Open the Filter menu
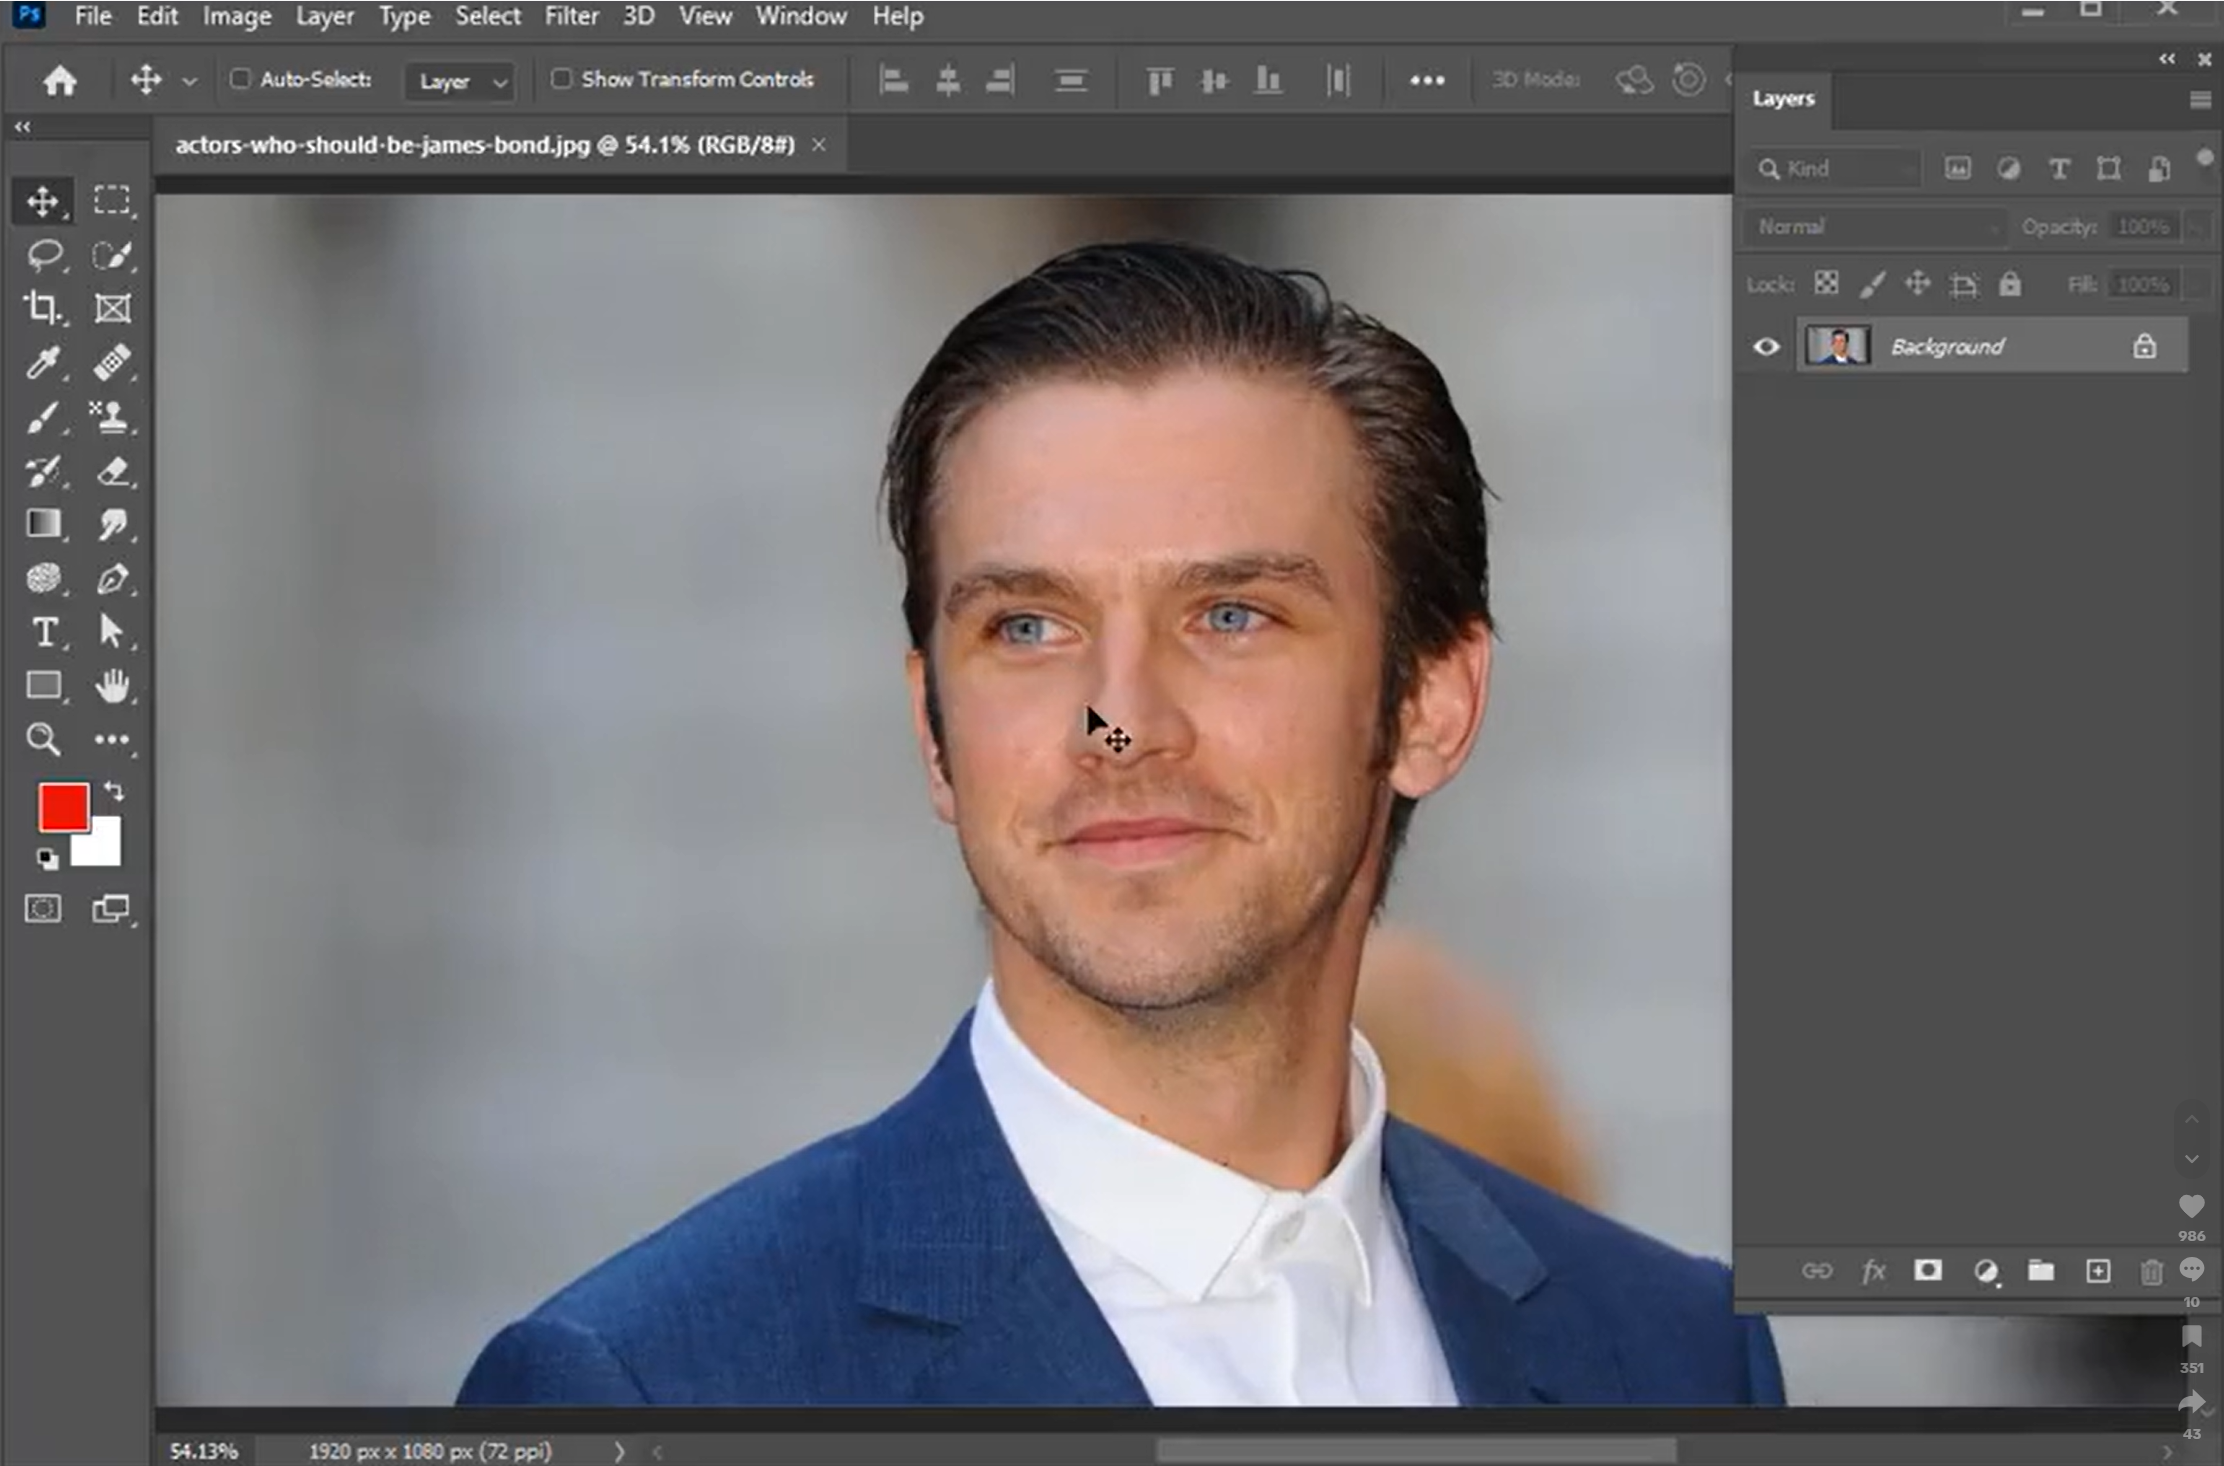The height and width of the screenshot is (1466, 2224). click(572, 16)
